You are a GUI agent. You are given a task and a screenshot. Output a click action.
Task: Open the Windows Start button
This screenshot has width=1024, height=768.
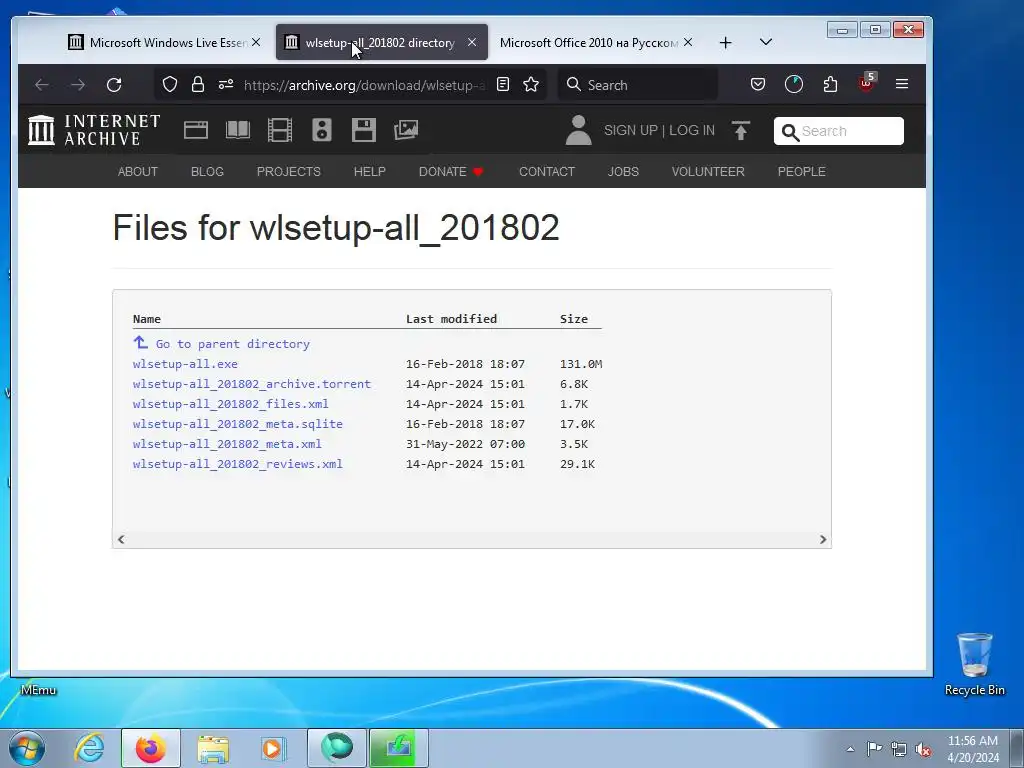[x=27, y=748]
